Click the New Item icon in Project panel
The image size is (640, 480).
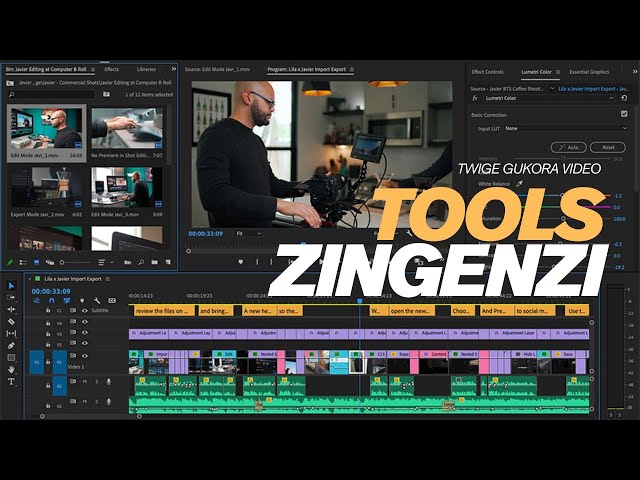(x=168, y=262)
